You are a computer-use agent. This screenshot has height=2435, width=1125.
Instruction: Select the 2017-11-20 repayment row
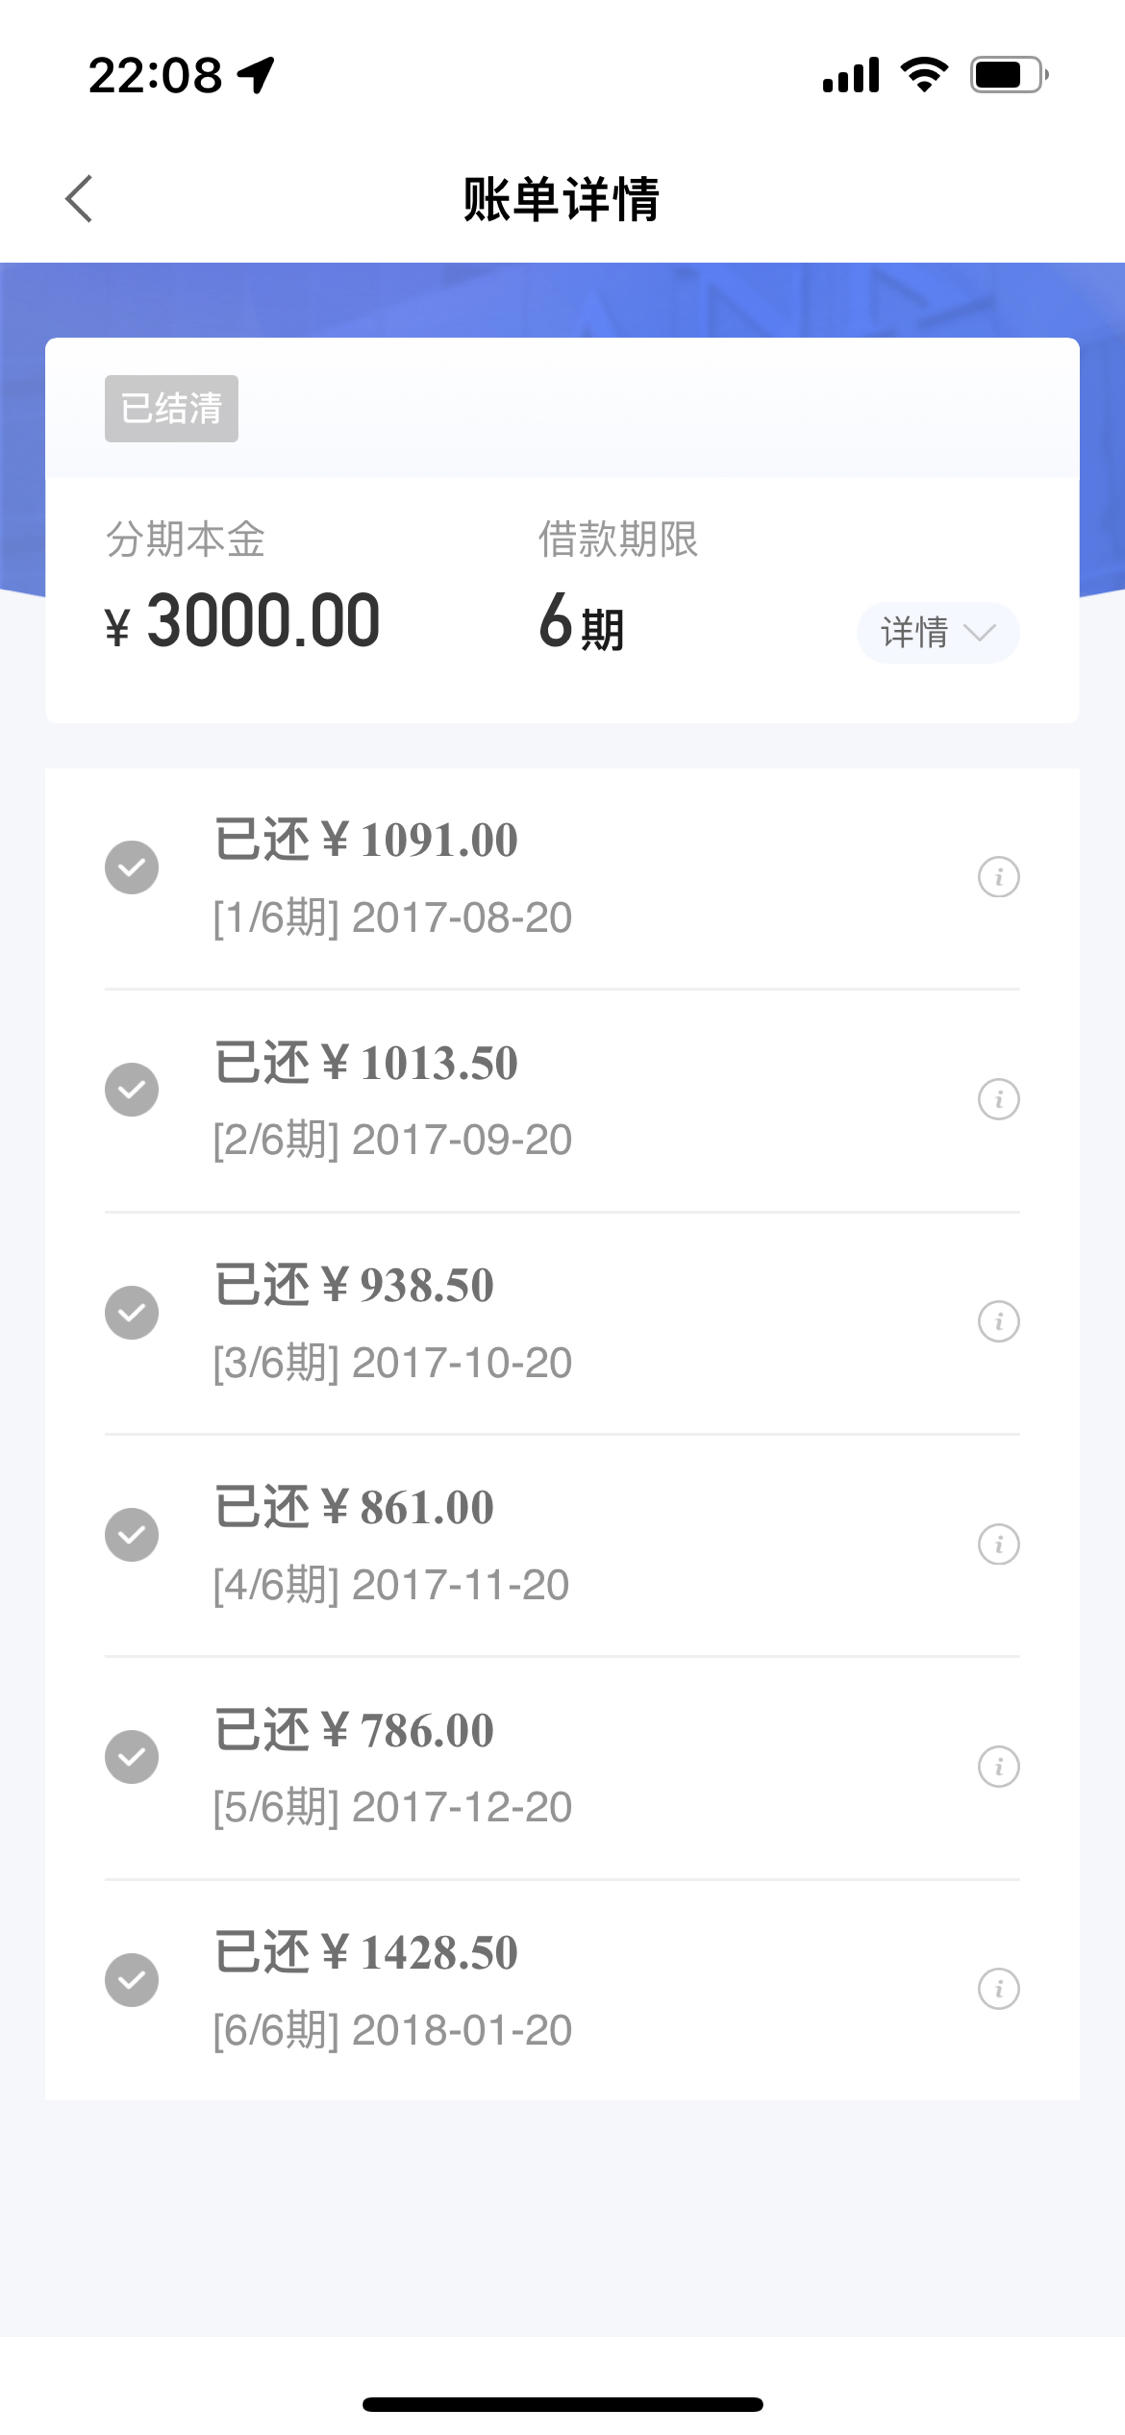562,1545
